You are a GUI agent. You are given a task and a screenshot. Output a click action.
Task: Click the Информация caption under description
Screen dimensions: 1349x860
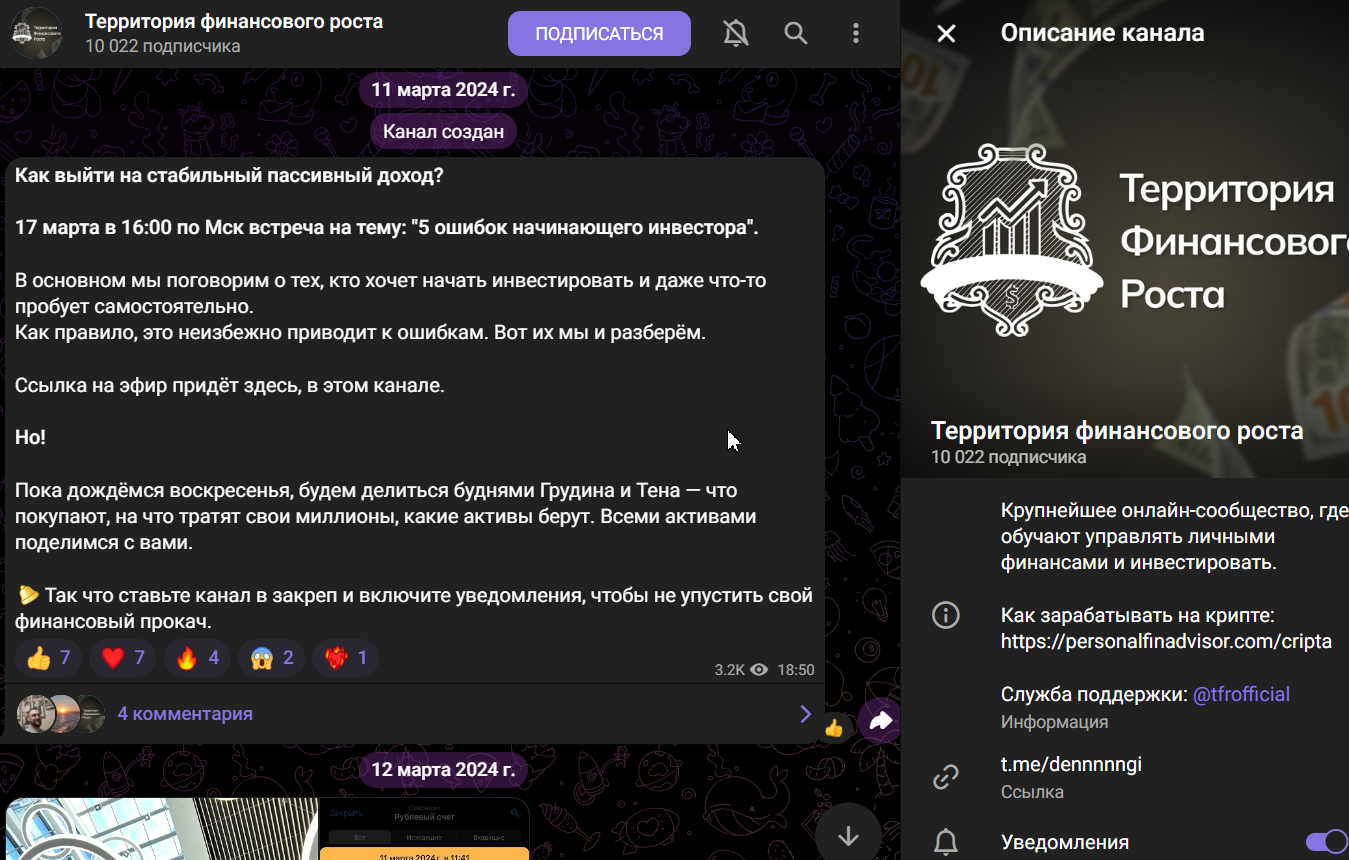[x=1054, y=721]
